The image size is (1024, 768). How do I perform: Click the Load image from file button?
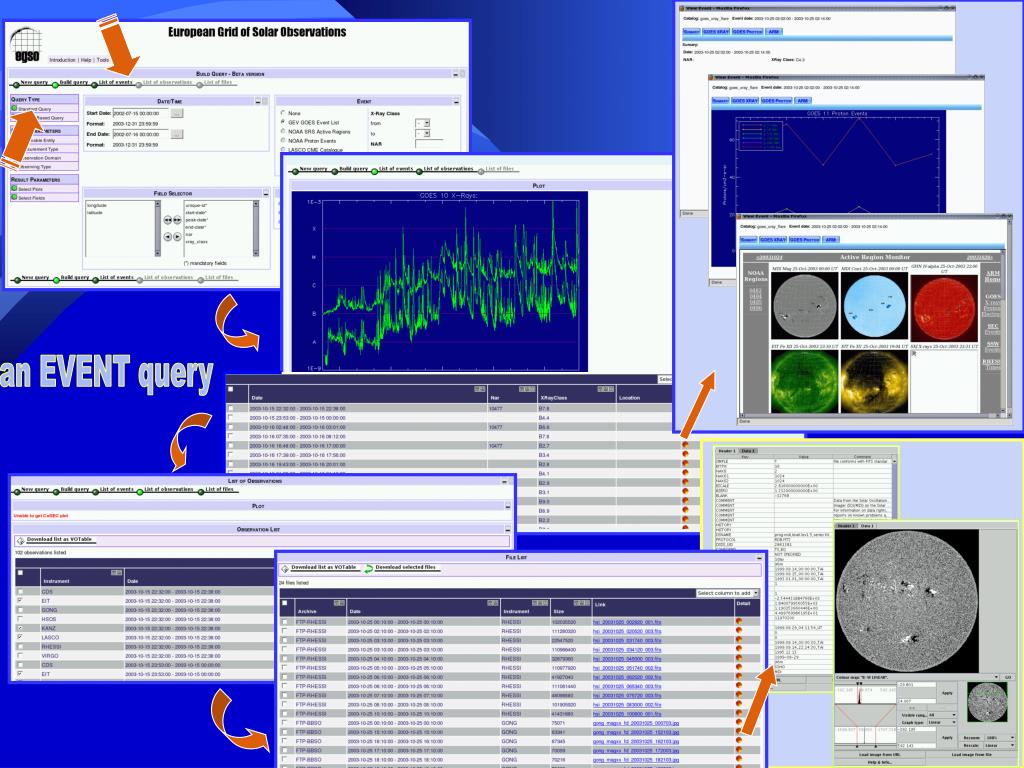(x=972, y=754)
